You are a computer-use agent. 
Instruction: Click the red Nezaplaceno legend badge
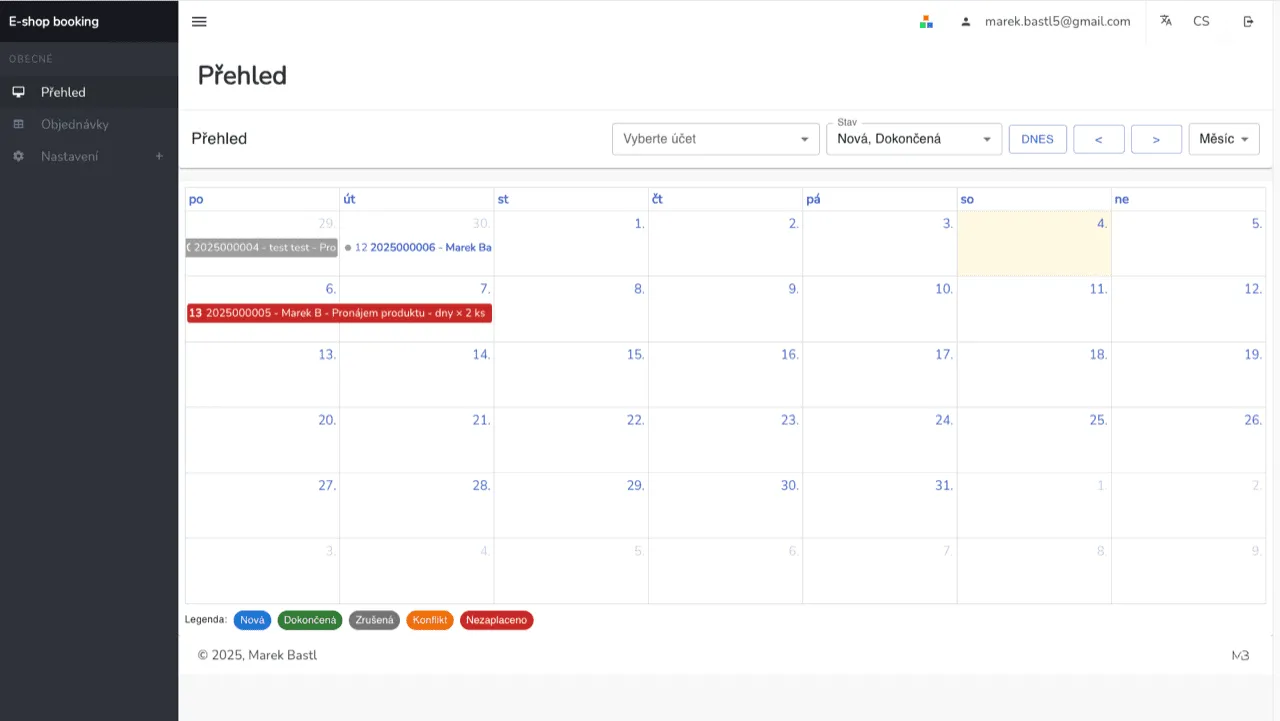click(496, 620)
